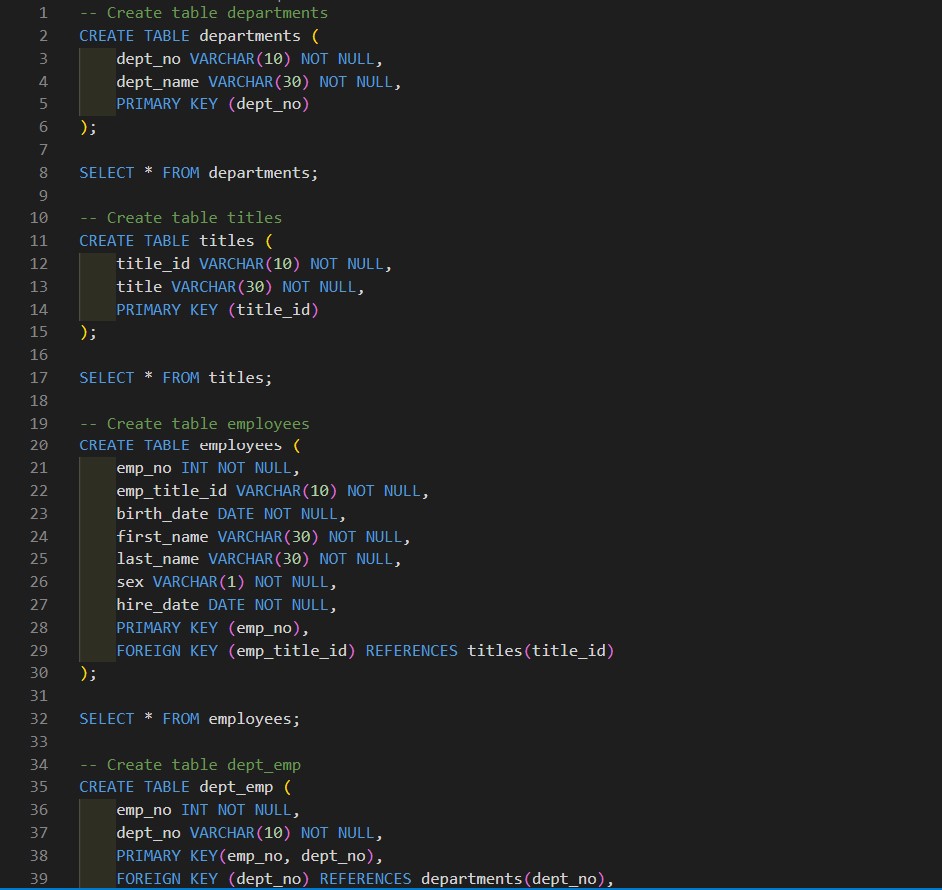Click 'PRIMARY KEY' on line 5
The height and width of the screenshot is (890, 942).
pos(167,104)
